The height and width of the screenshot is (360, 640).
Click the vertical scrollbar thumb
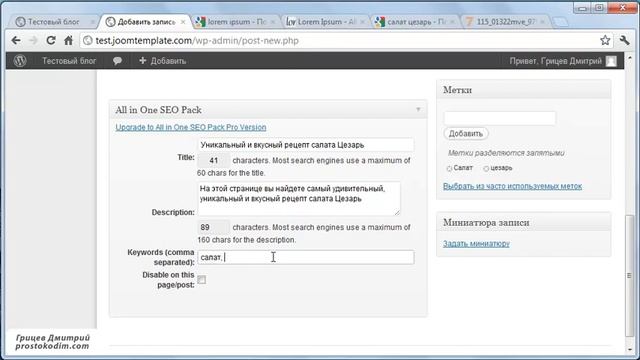pos(629,276)
